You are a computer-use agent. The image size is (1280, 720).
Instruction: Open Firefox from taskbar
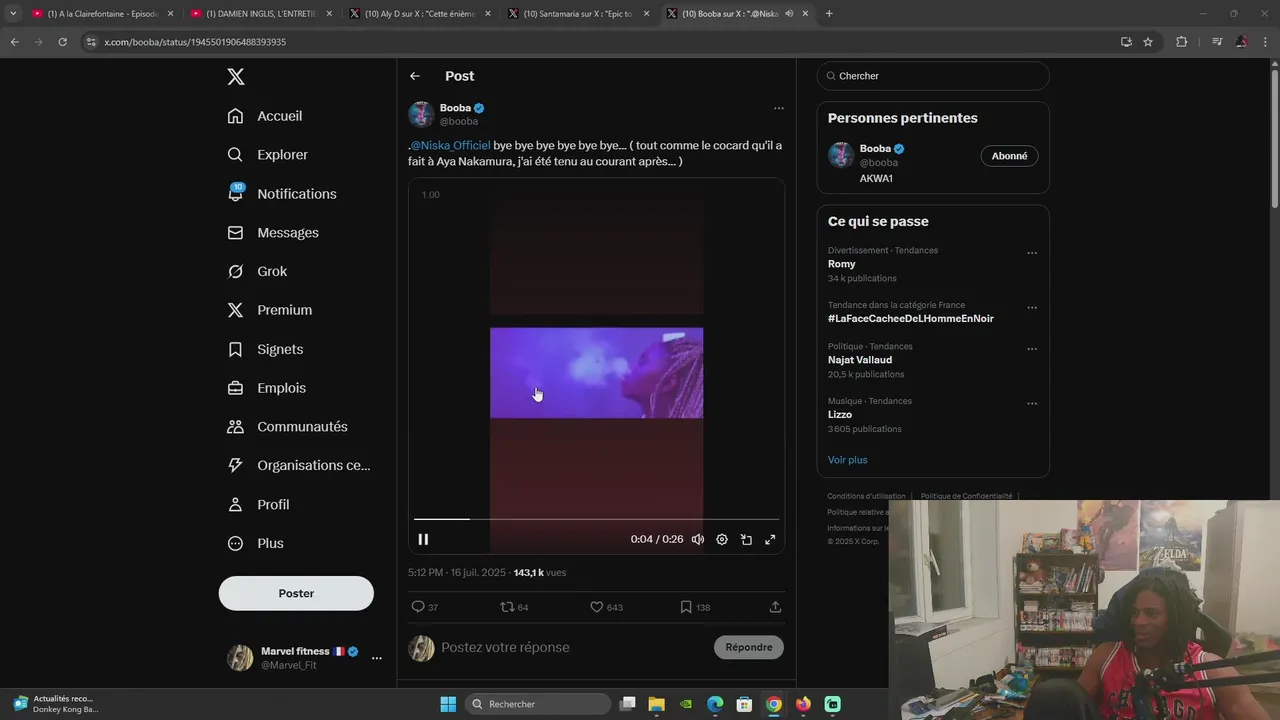tap(803, 704)
